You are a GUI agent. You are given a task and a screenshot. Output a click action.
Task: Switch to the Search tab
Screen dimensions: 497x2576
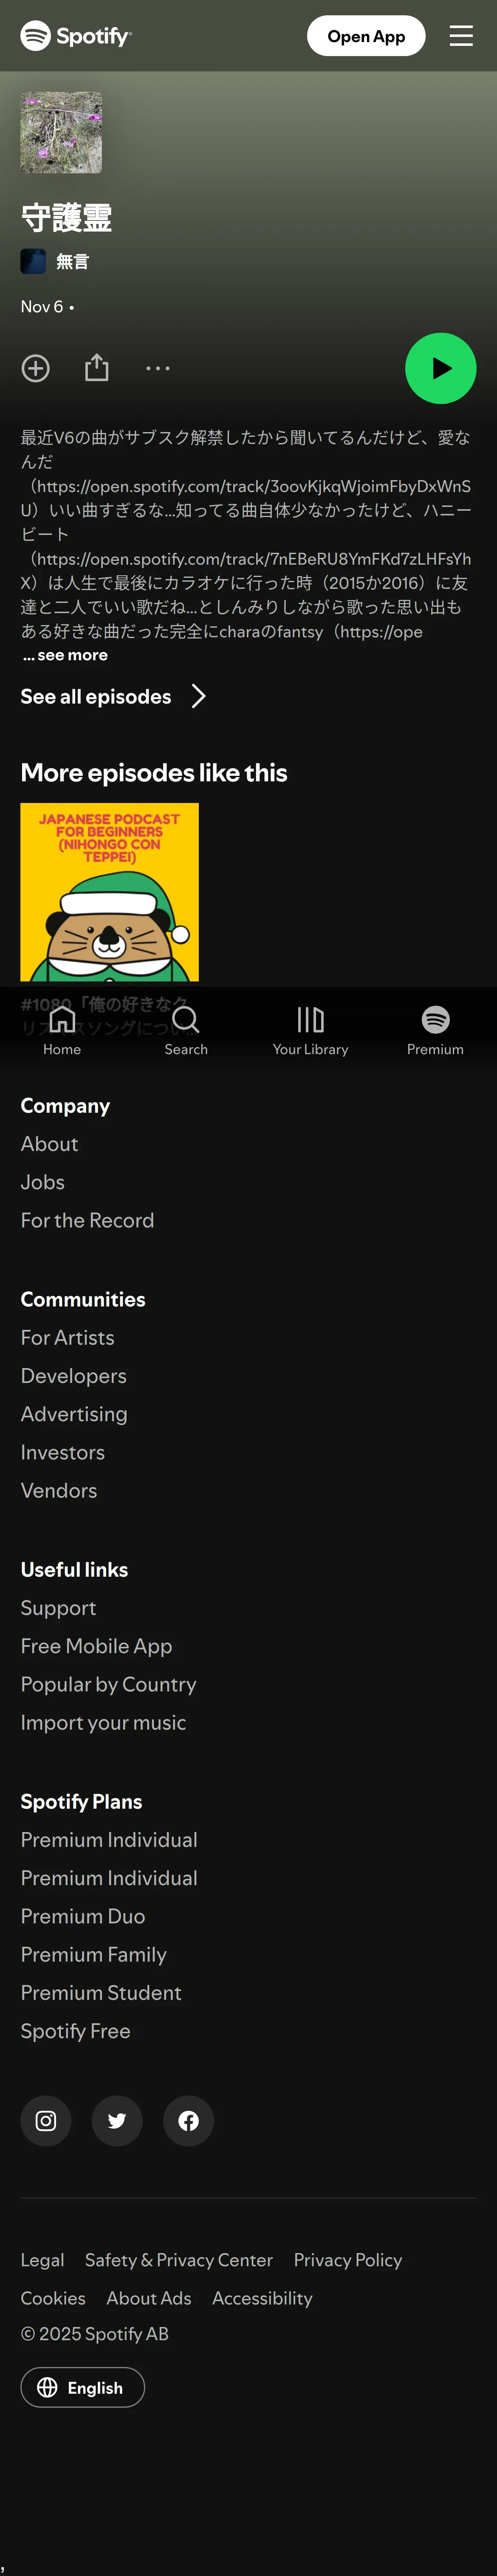click(x=186, y=1029)
